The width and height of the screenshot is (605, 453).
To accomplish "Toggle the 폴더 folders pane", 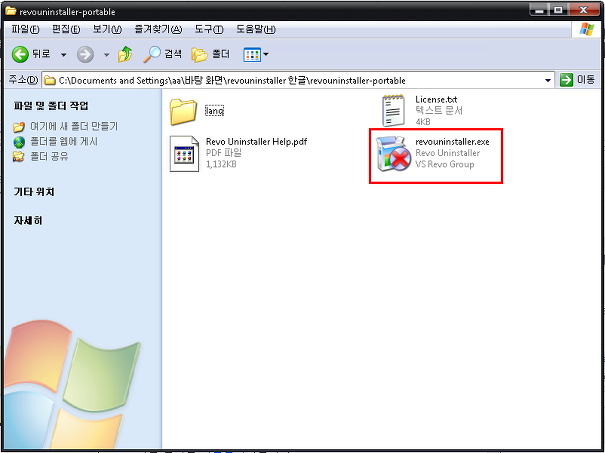I will pos(211,54).
